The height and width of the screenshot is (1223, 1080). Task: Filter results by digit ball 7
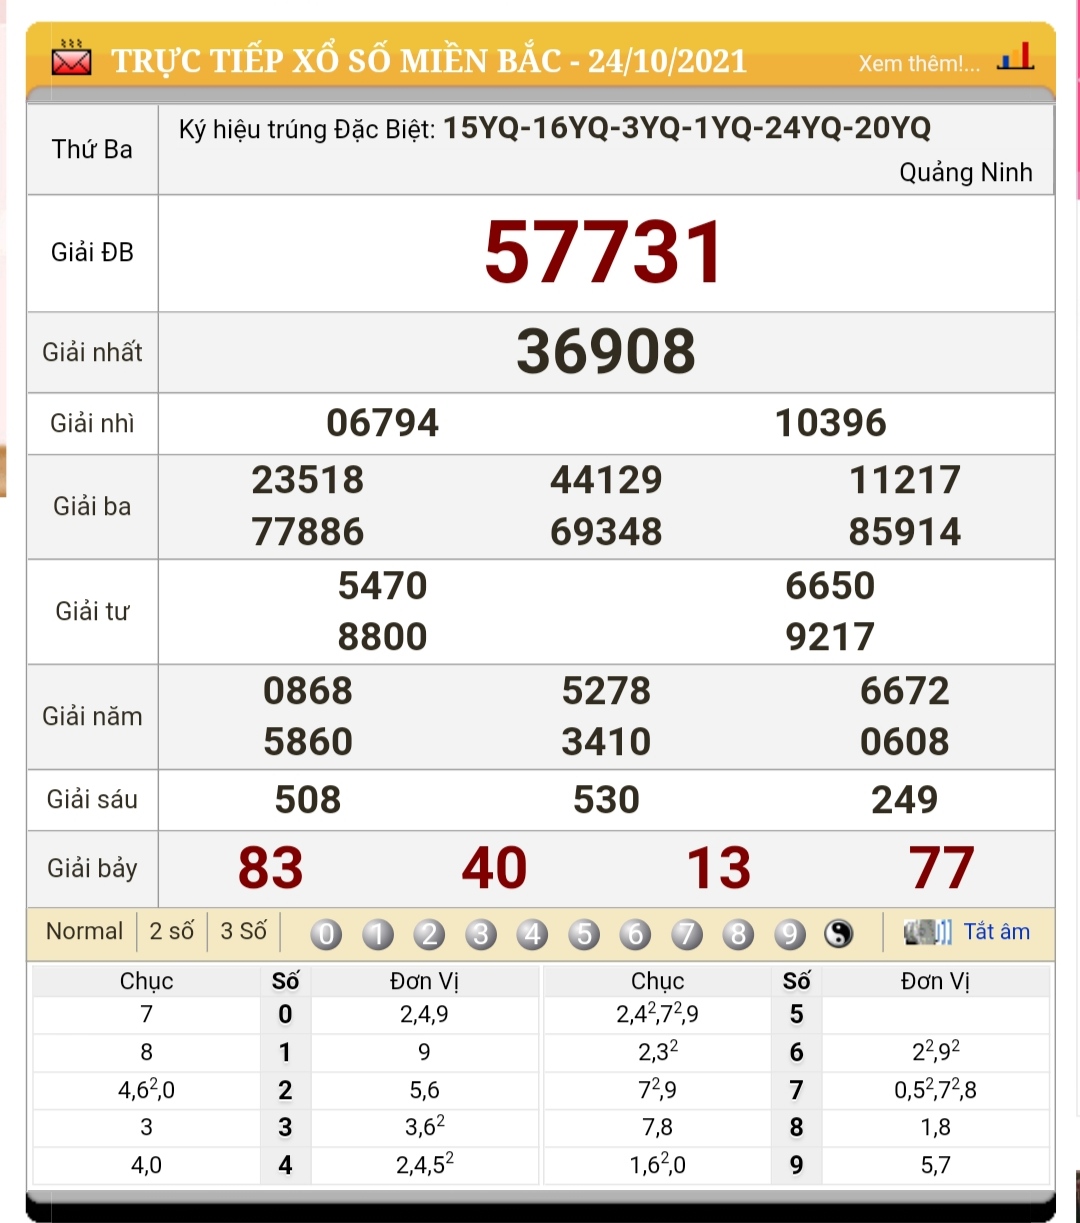pyautogui.click(x=687, y=934)
